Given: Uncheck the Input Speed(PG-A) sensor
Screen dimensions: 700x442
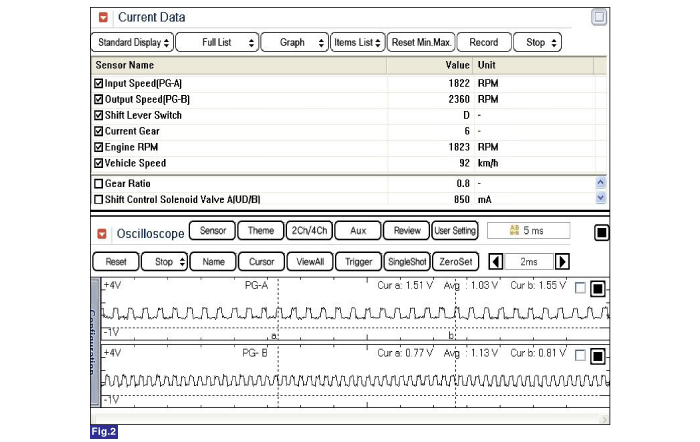Looking at the screenshot, I should [x=98, y=83].
